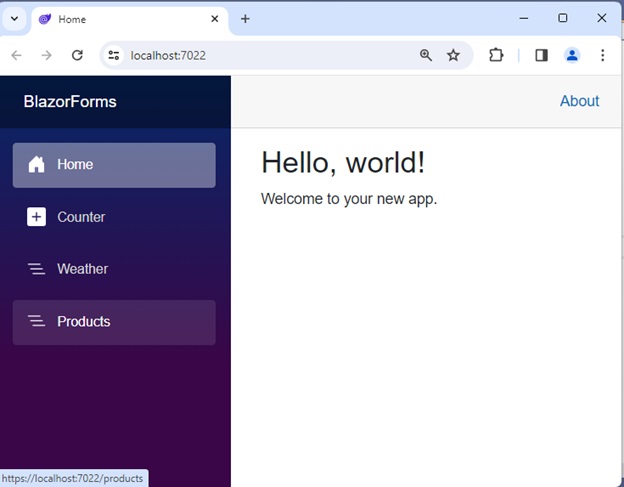Close the Home browser tab
This screenshot has width=624, height=487.
pos(214,19)
